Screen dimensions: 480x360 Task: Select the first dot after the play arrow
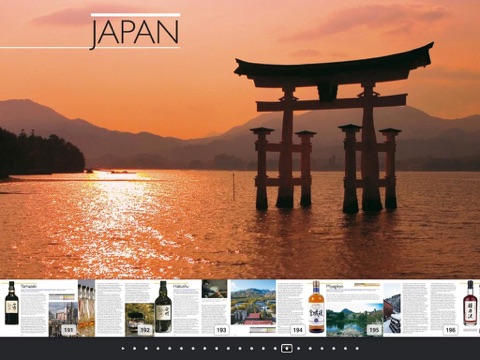(134, 349)
